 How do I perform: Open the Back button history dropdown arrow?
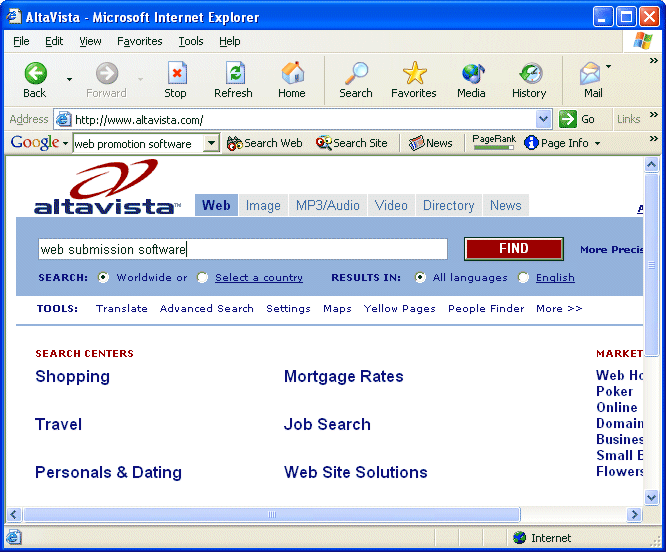[x=69, y=79]
